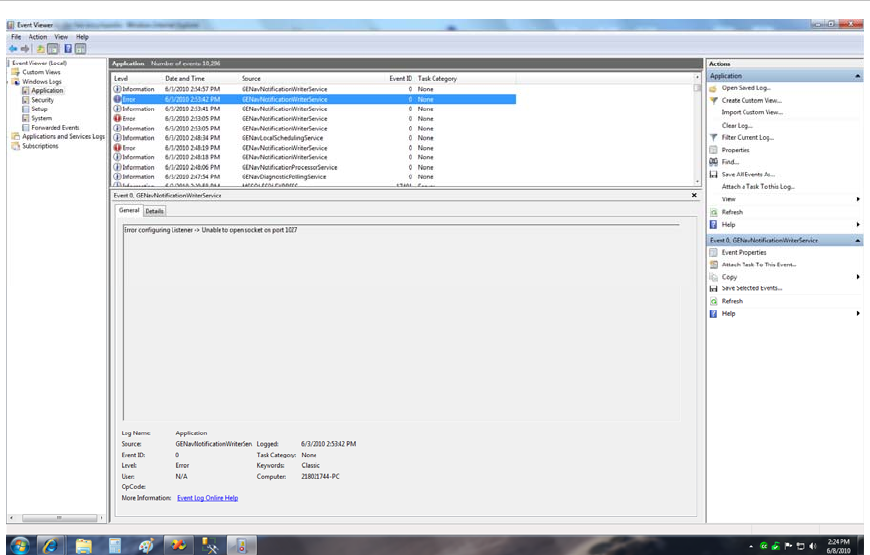
Task: Open the File menu
Action: (x=16, y=37)
